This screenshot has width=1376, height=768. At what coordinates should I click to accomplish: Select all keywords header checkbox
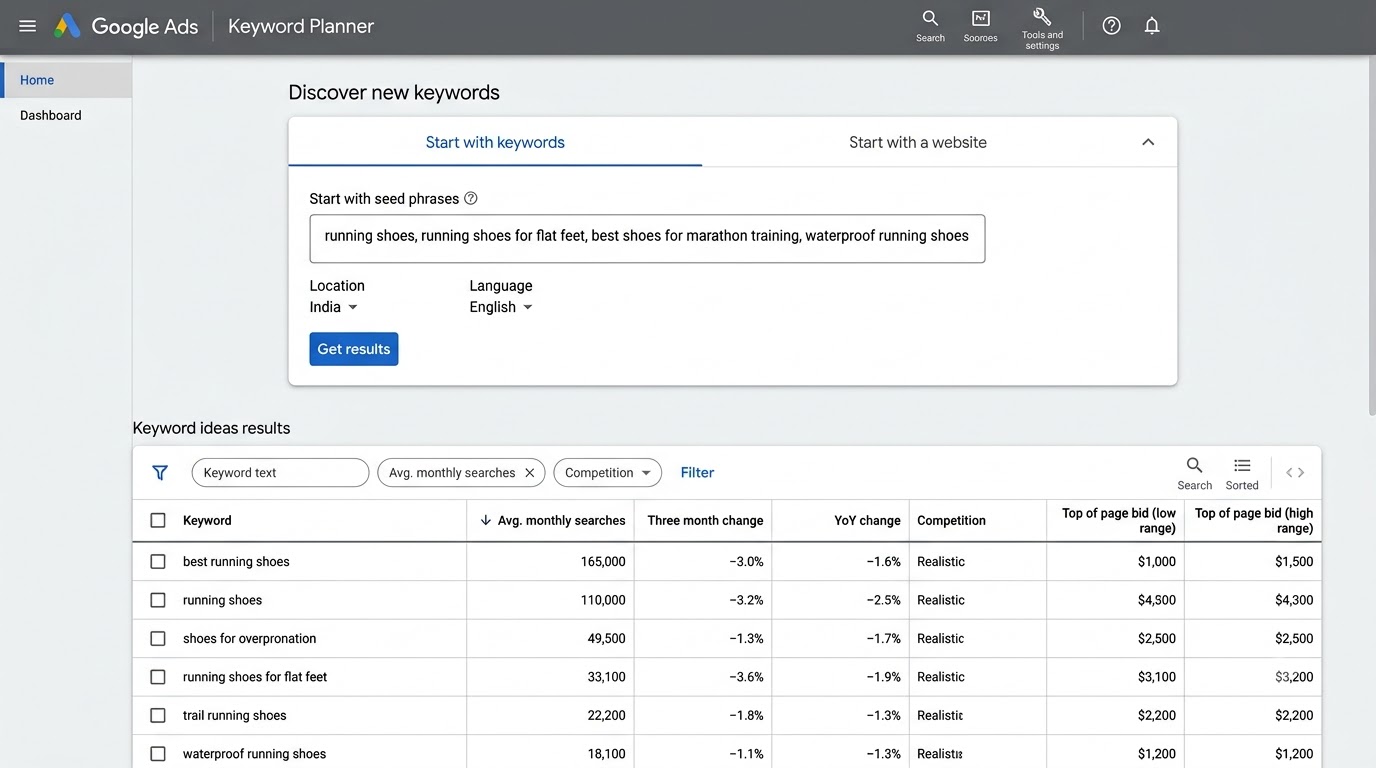click(158, 520)
